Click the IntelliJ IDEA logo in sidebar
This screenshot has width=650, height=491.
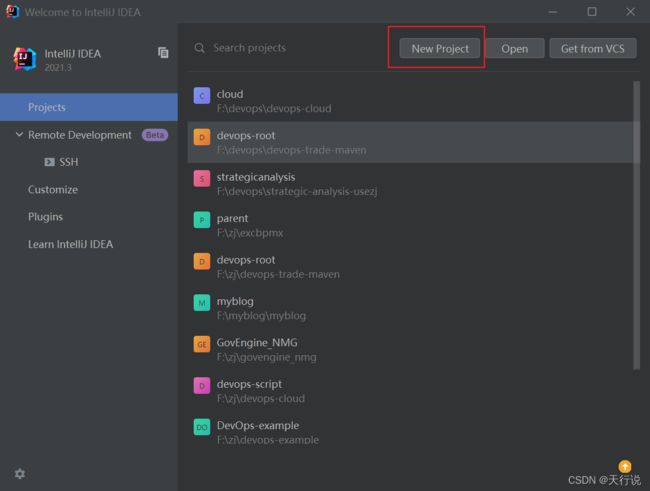coord(24,59)
